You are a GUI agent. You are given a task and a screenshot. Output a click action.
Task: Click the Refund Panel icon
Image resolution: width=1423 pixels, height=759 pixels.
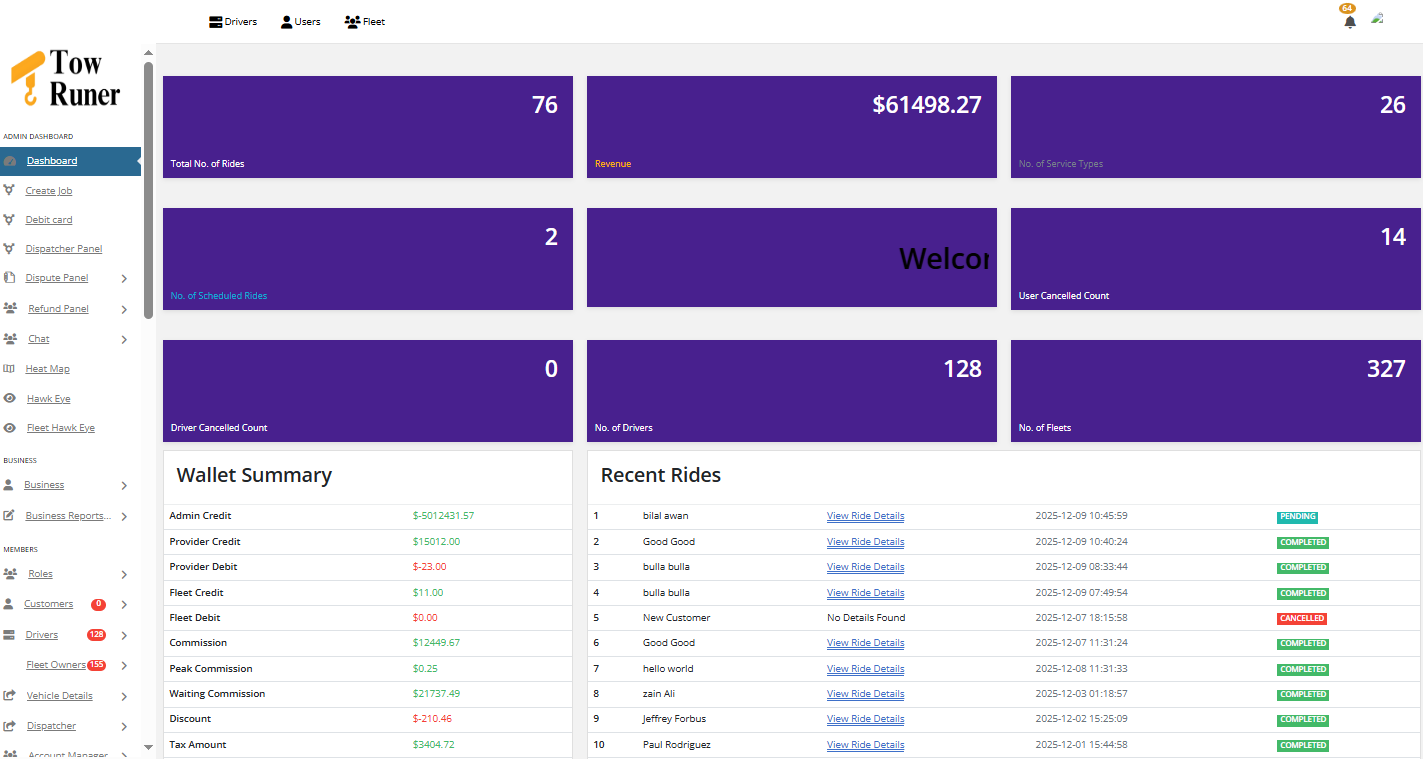[x=13, y=308]
